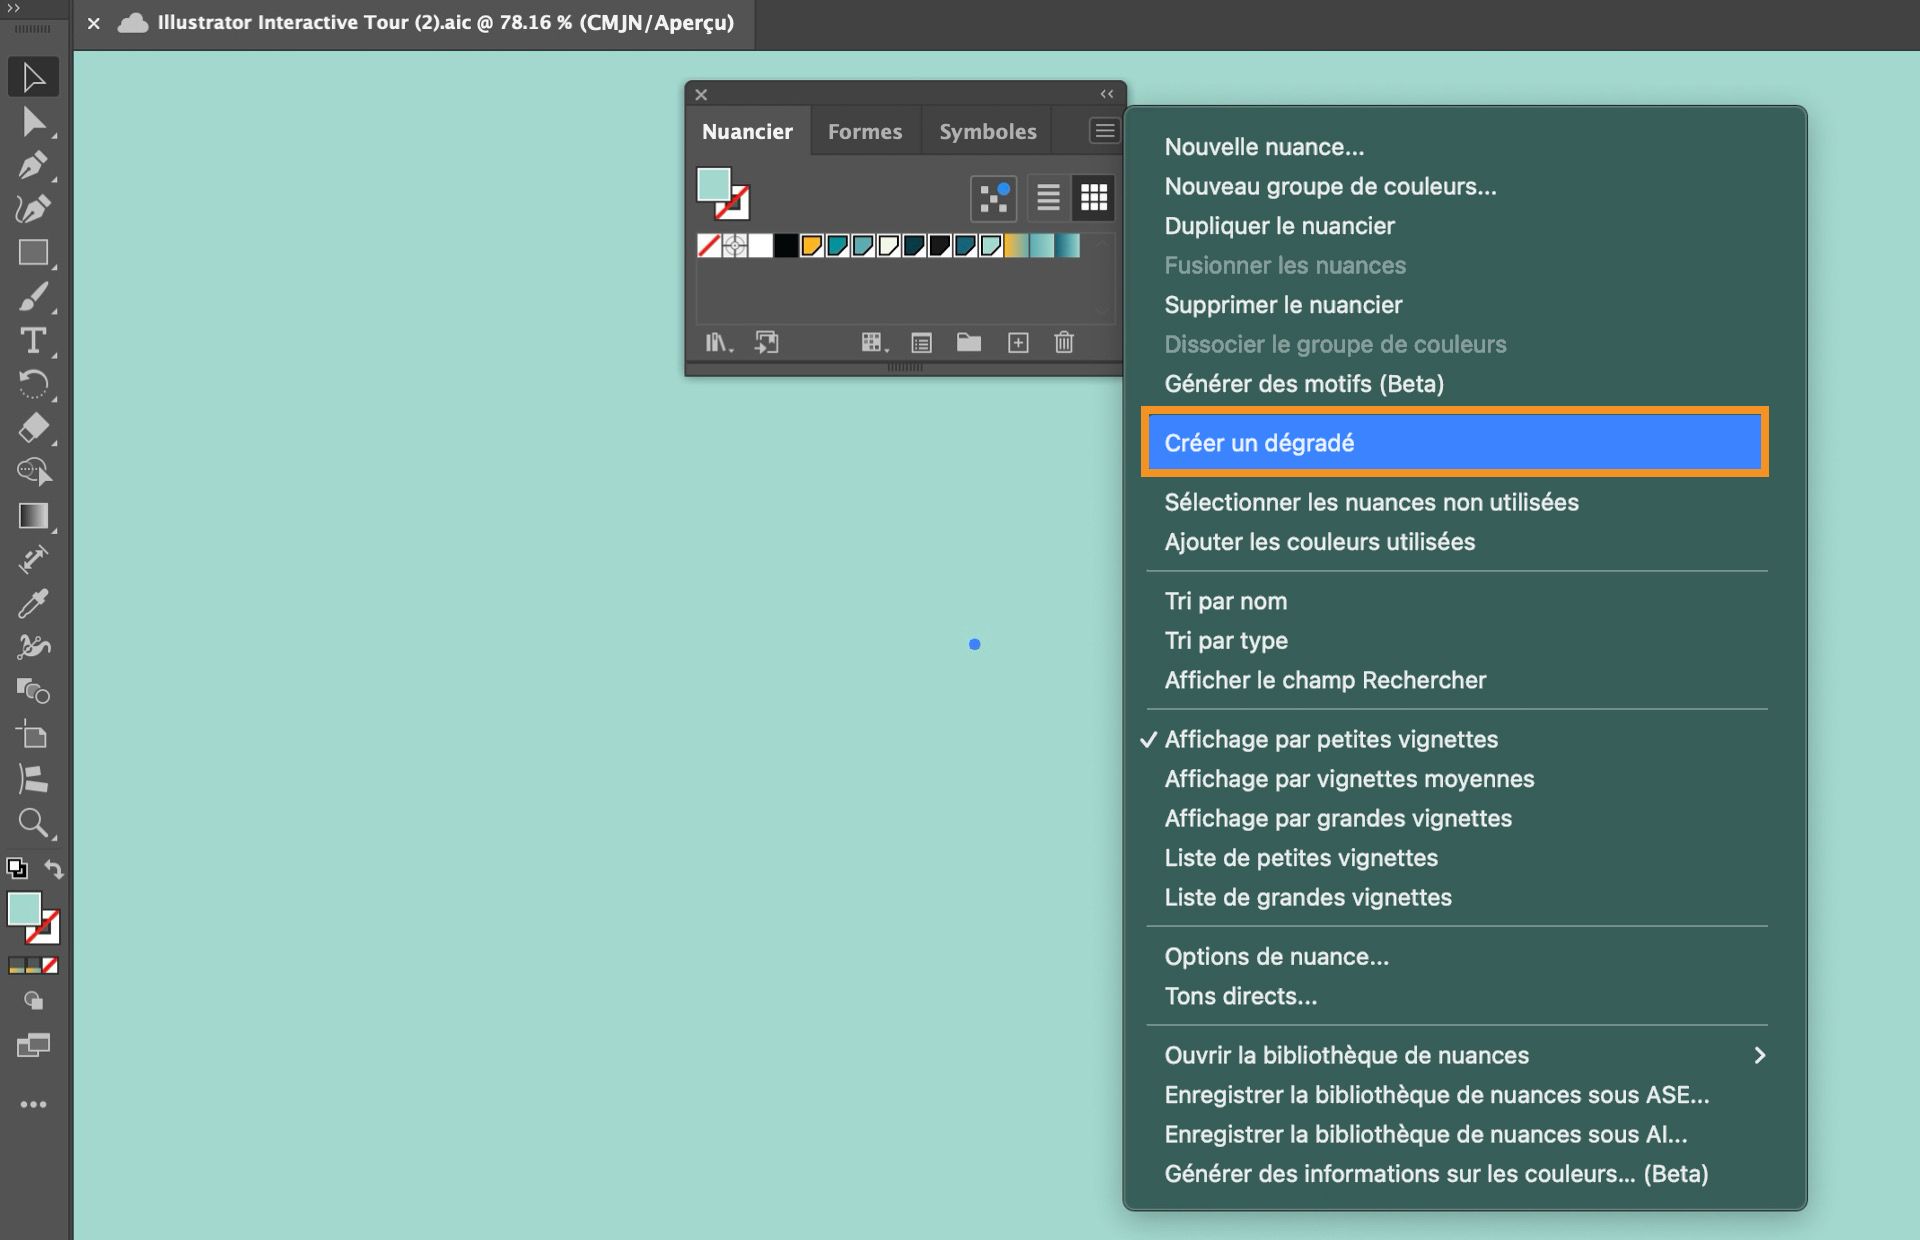Select the Eraser tool
Image resolution: width=1920 pixels, height=1240 pixels.
[x=33, y=428]
